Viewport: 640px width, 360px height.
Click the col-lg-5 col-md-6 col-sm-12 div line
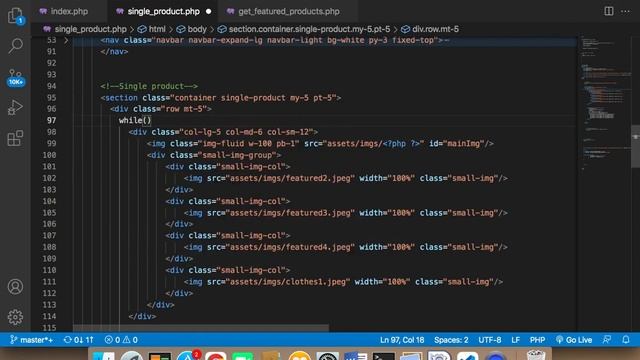[x=223, y=132]
